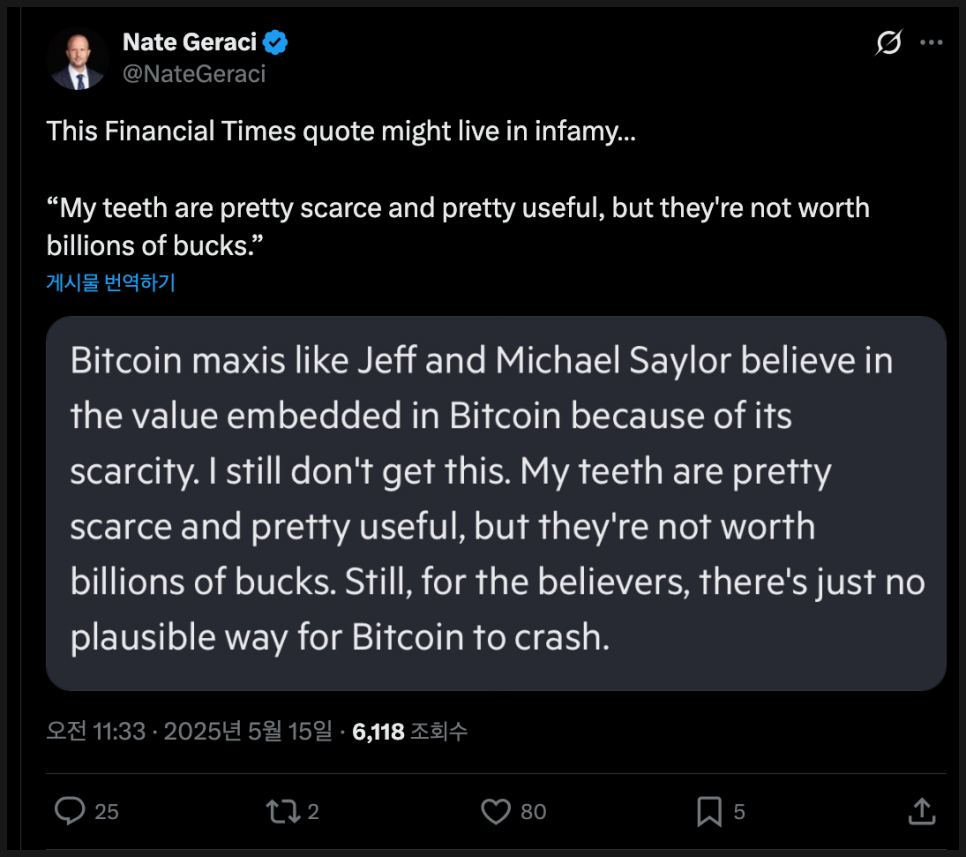Go to the @NateGeraci handle link

194,73
